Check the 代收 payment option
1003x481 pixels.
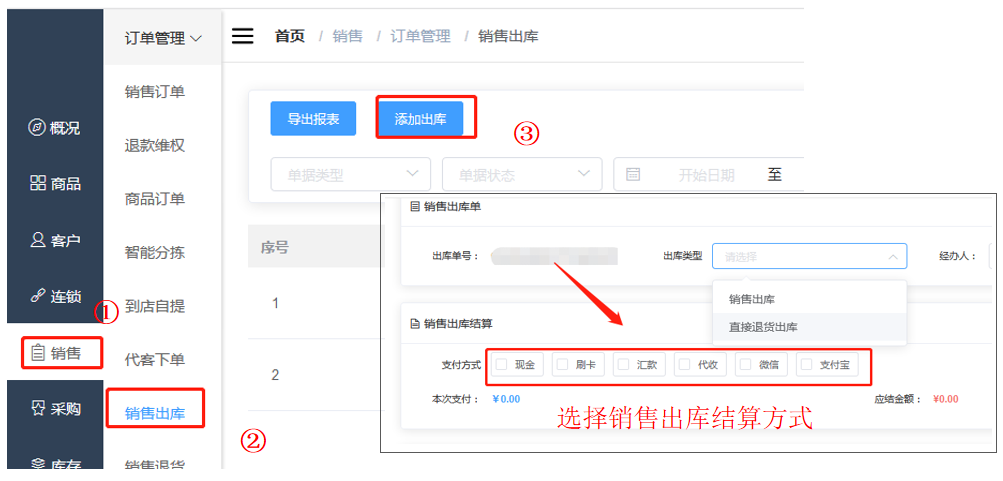[700, 365]
